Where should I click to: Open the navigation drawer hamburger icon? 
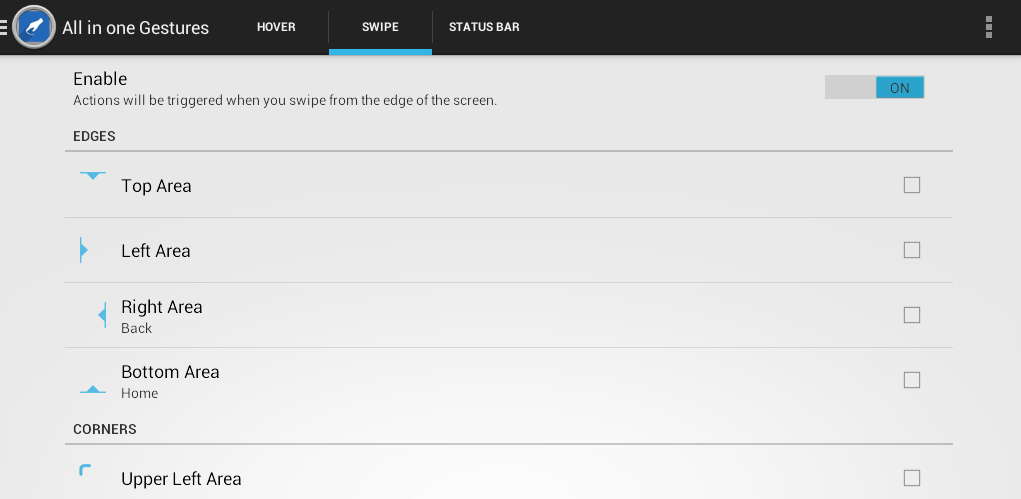coord(4,27)
